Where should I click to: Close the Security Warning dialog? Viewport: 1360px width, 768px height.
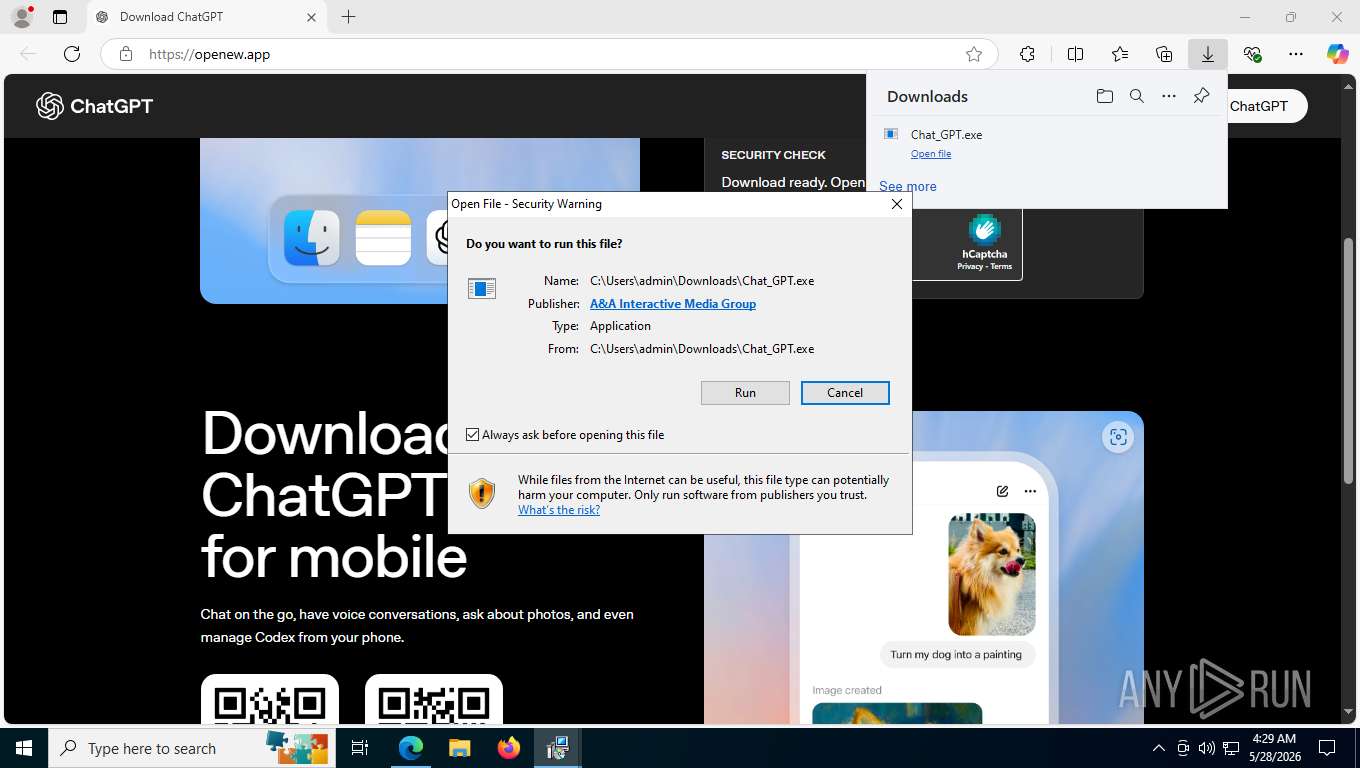click(x=897, y=204)
